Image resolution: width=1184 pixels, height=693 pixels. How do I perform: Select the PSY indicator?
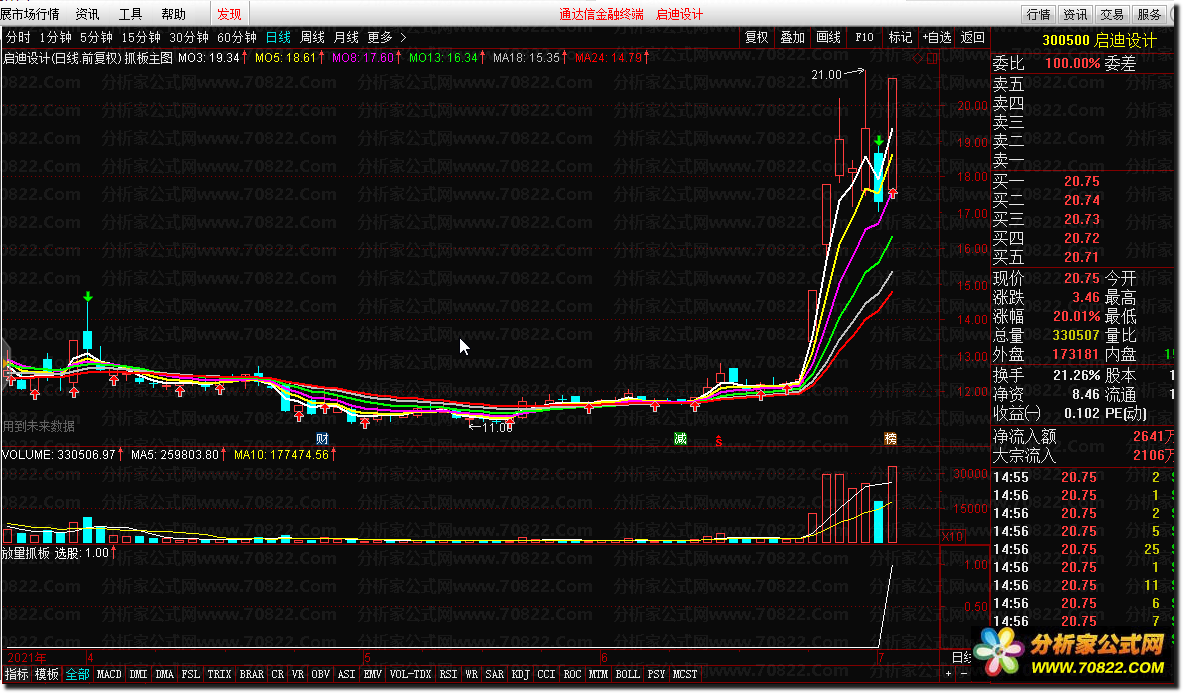(656, 674)
